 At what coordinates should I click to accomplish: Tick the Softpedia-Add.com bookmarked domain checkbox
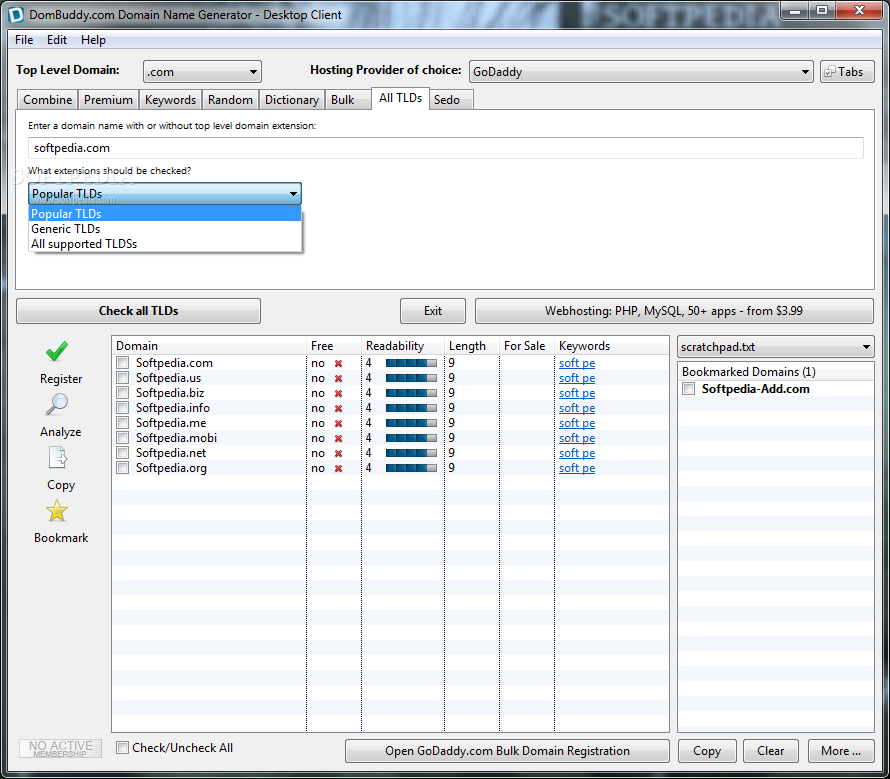(x=689, y=389)
